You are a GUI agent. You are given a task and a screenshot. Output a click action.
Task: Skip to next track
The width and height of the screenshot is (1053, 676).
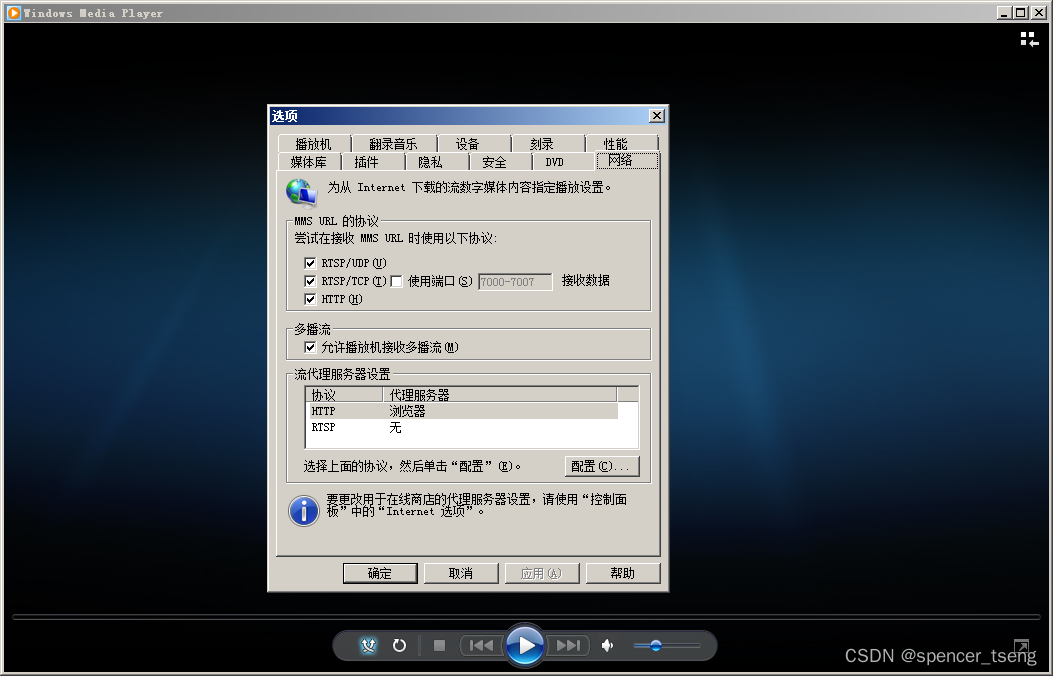coord(568,645)
